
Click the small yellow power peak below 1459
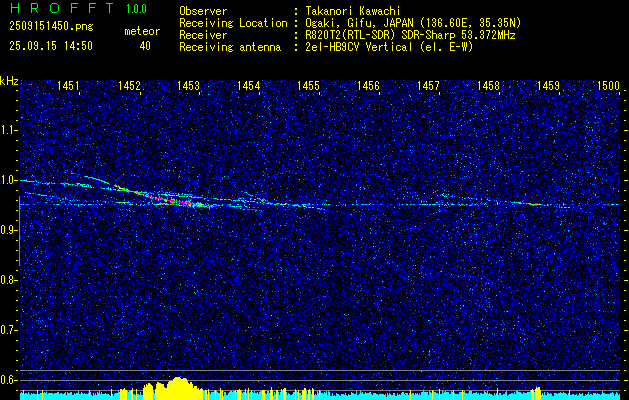(536, 393)
